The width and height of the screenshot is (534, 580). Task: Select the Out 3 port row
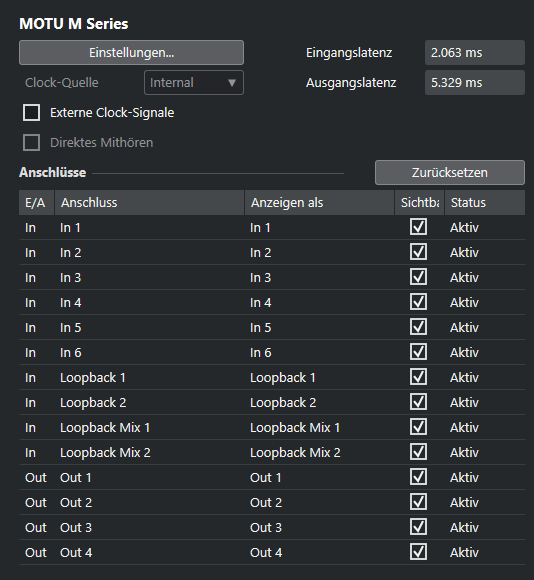point(272,527)
